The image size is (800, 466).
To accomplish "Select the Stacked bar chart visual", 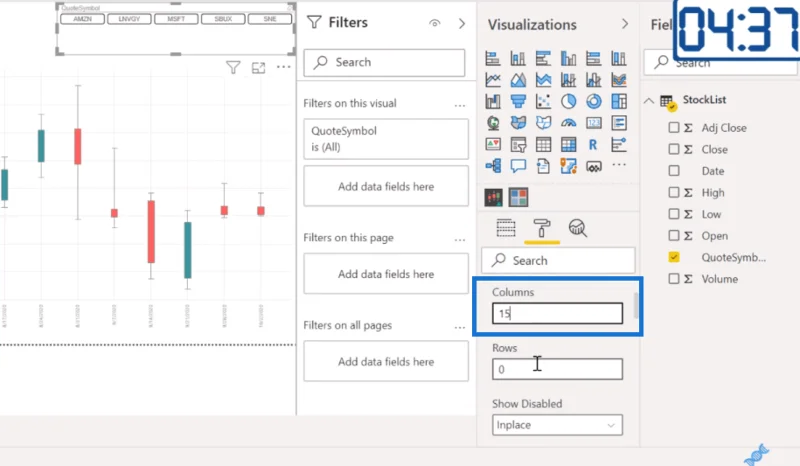I will click(x=493, y=59).
